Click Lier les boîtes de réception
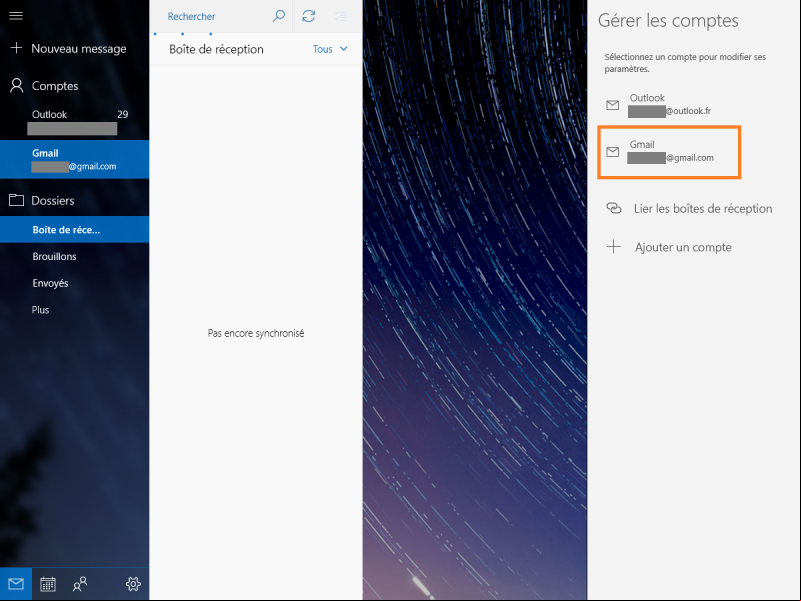 [703, 209]
